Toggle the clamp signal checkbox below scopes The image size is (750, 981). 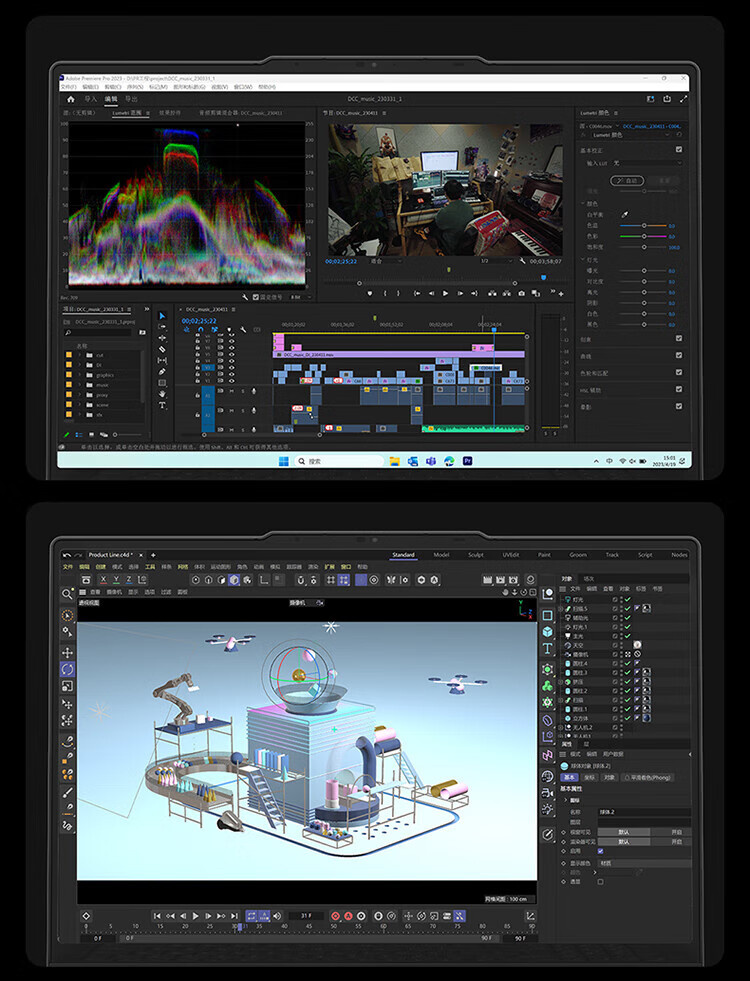pos(255,297)
